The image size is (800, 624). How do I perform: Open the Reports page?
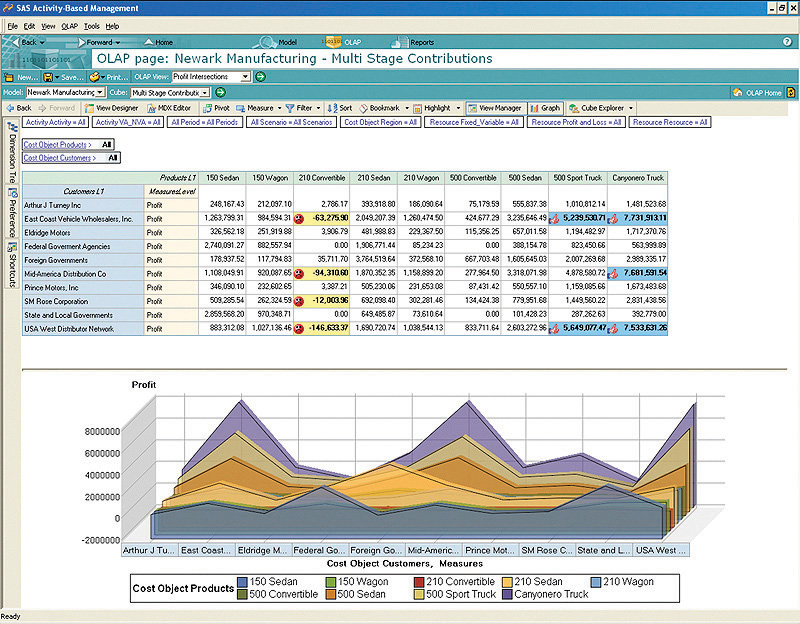point(413,42)
